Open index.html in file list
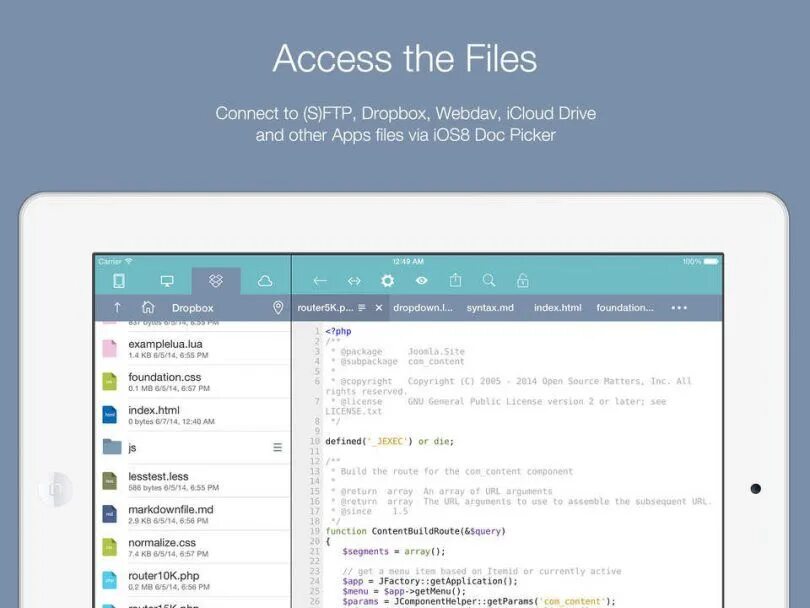 193,415
